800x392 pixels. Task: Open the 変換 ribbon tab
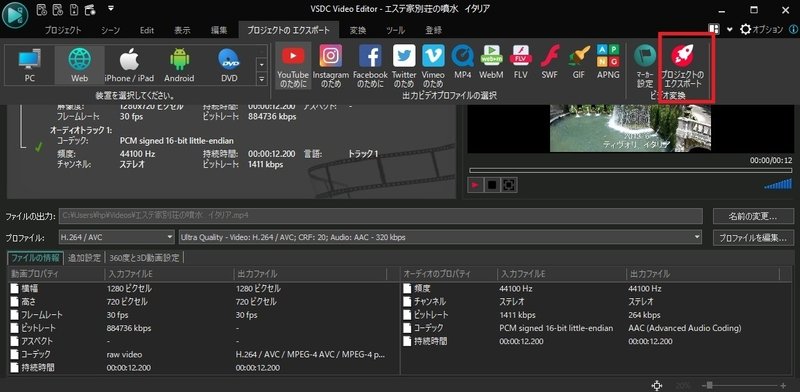(358, 30)
